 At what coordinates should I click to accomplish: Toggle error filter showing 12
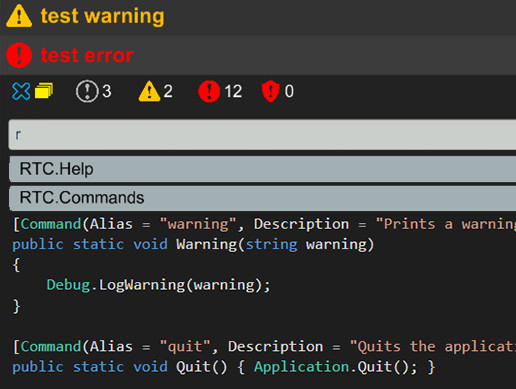tap(220, 91)
